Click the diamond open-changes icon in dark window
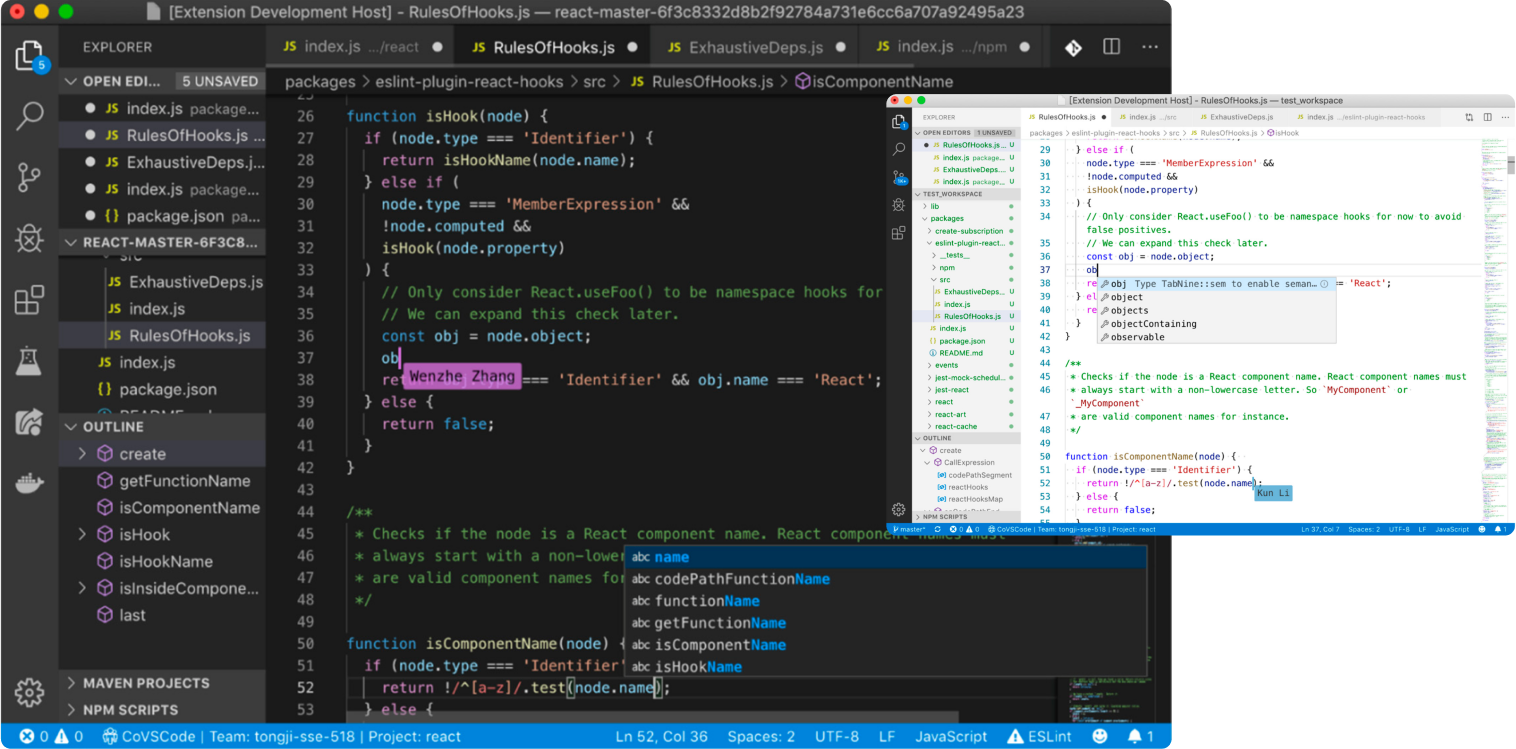This screenshot has height=749, width=1516. click(x=1073, y=47)
